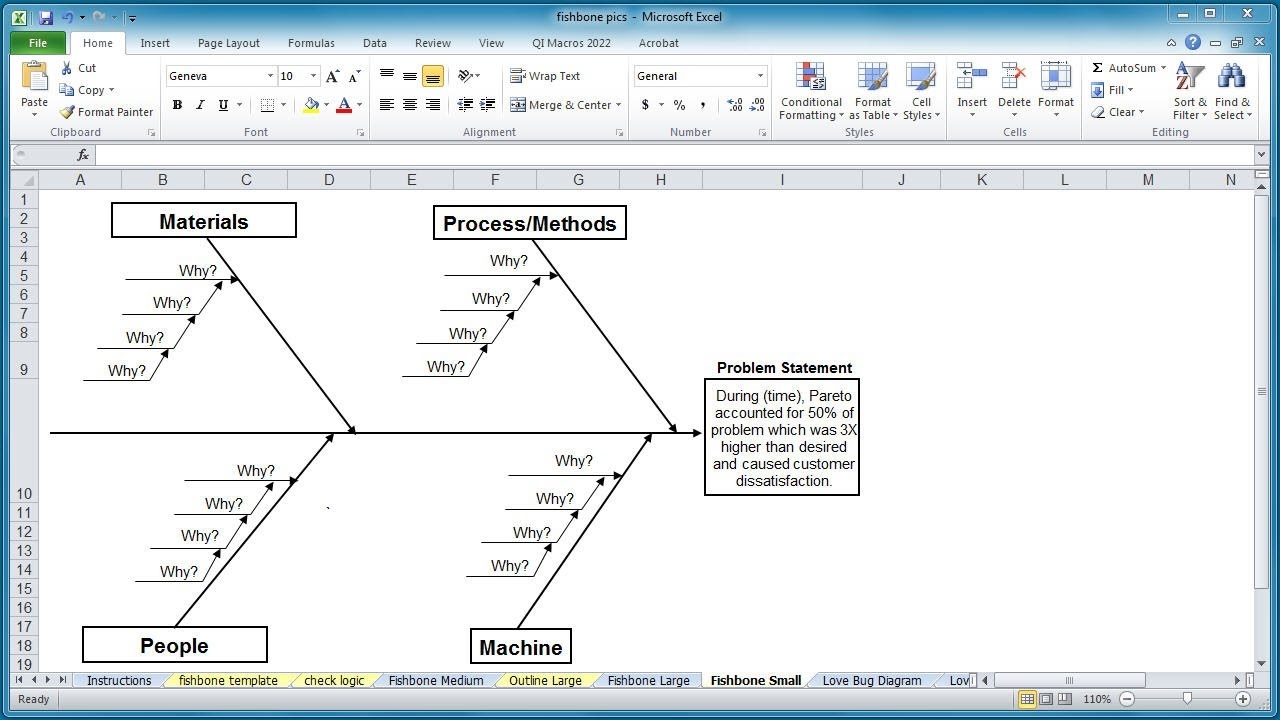Toggle italic formatting
This screenshot has width=1280, height=720.
click(200, 104)
